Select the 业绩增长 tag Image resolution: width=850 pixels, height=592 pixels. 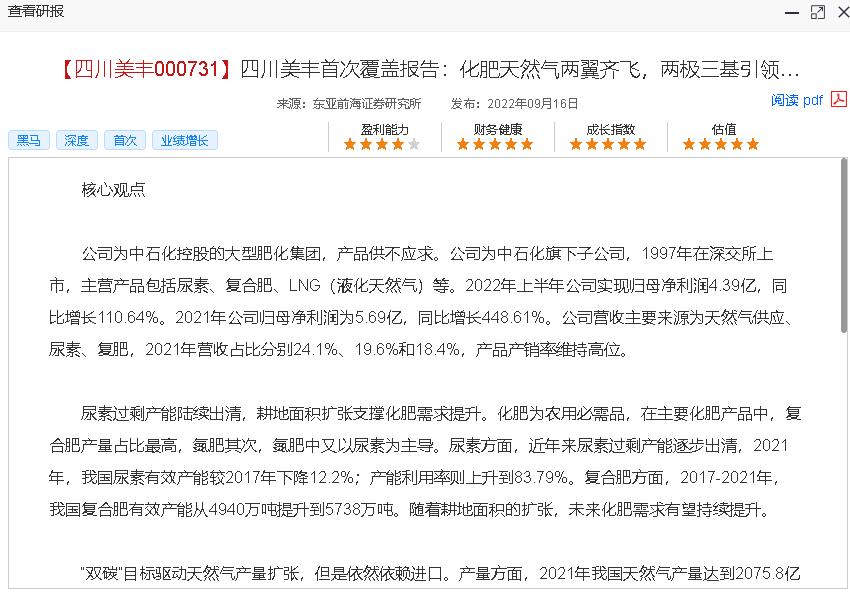click(184, 140)
